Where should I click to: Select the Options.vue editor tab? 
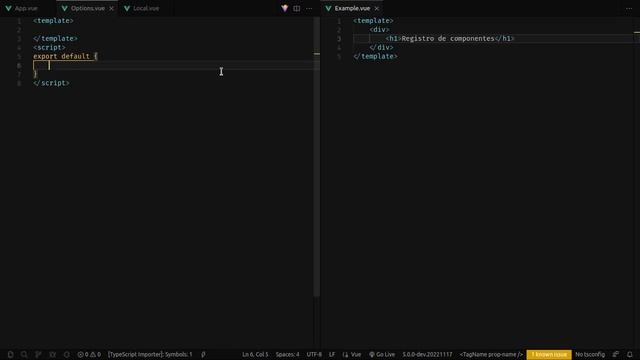[x=87, y=8]
